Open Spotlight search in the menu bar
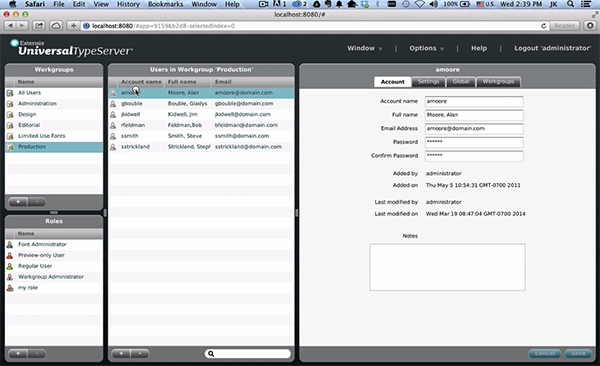 tap(570, 4)
